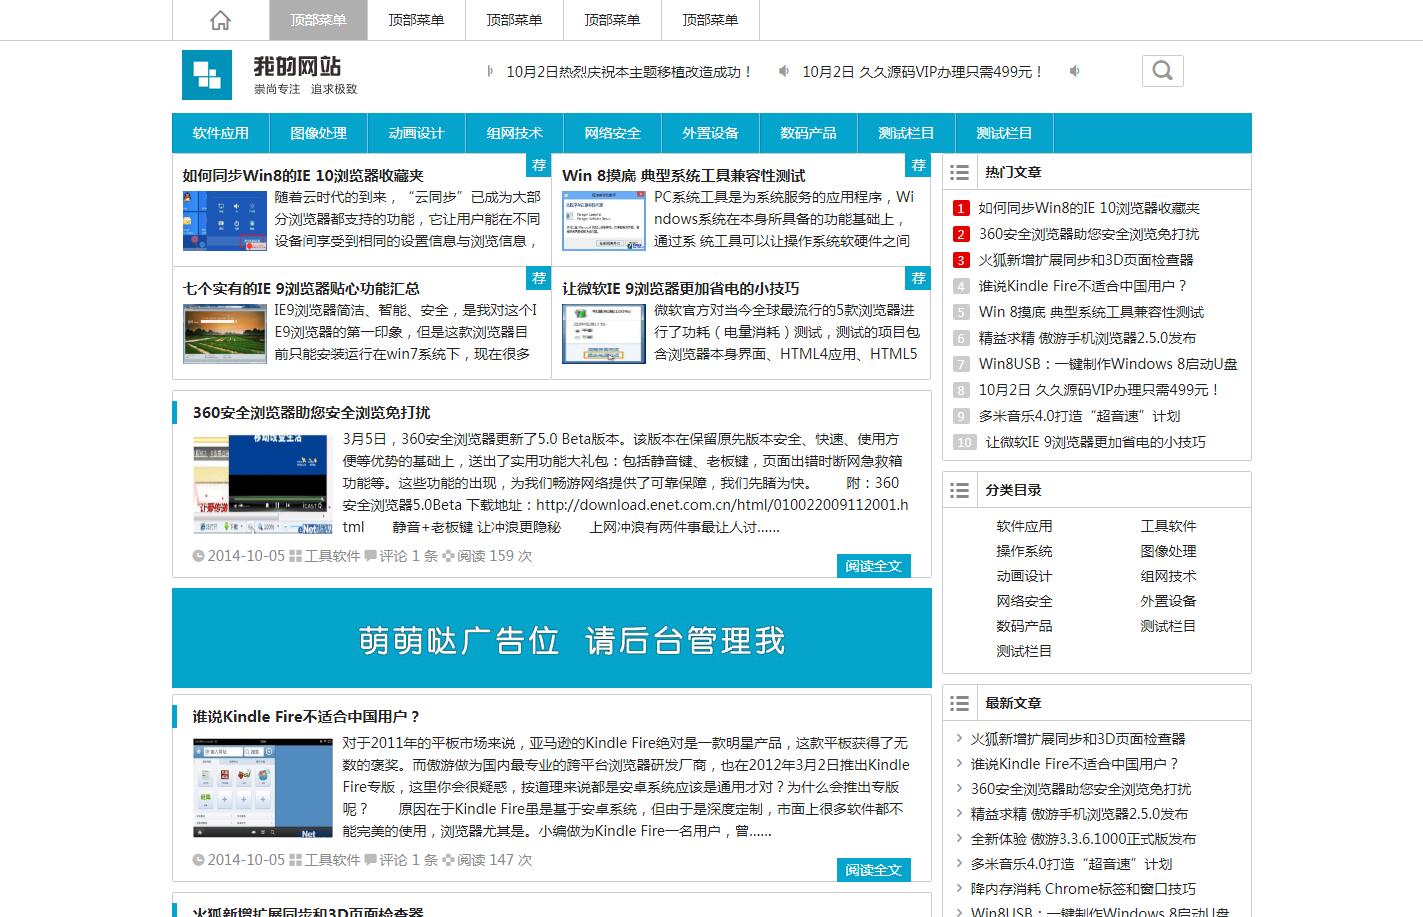Click the clock icon before the Kindle article date

pos(198,859)
